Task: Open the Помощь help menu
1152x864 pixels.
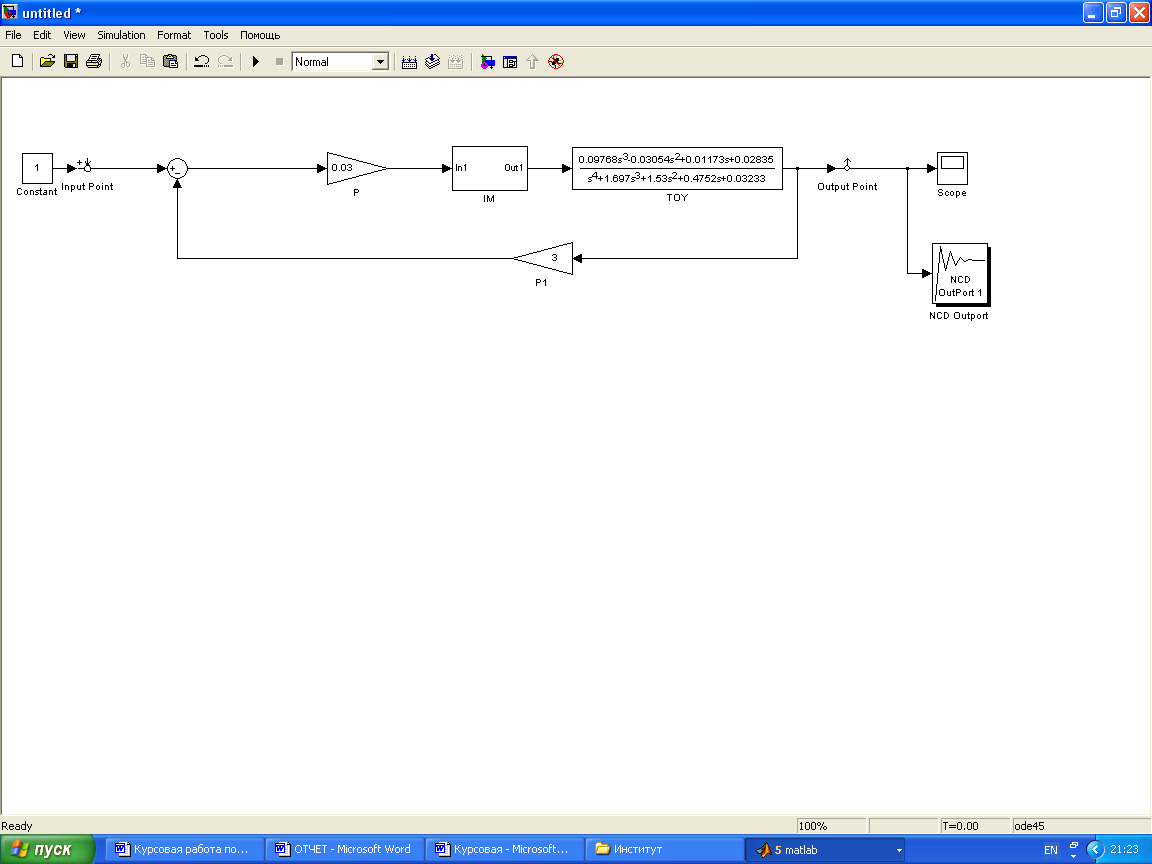Action: 260,35
